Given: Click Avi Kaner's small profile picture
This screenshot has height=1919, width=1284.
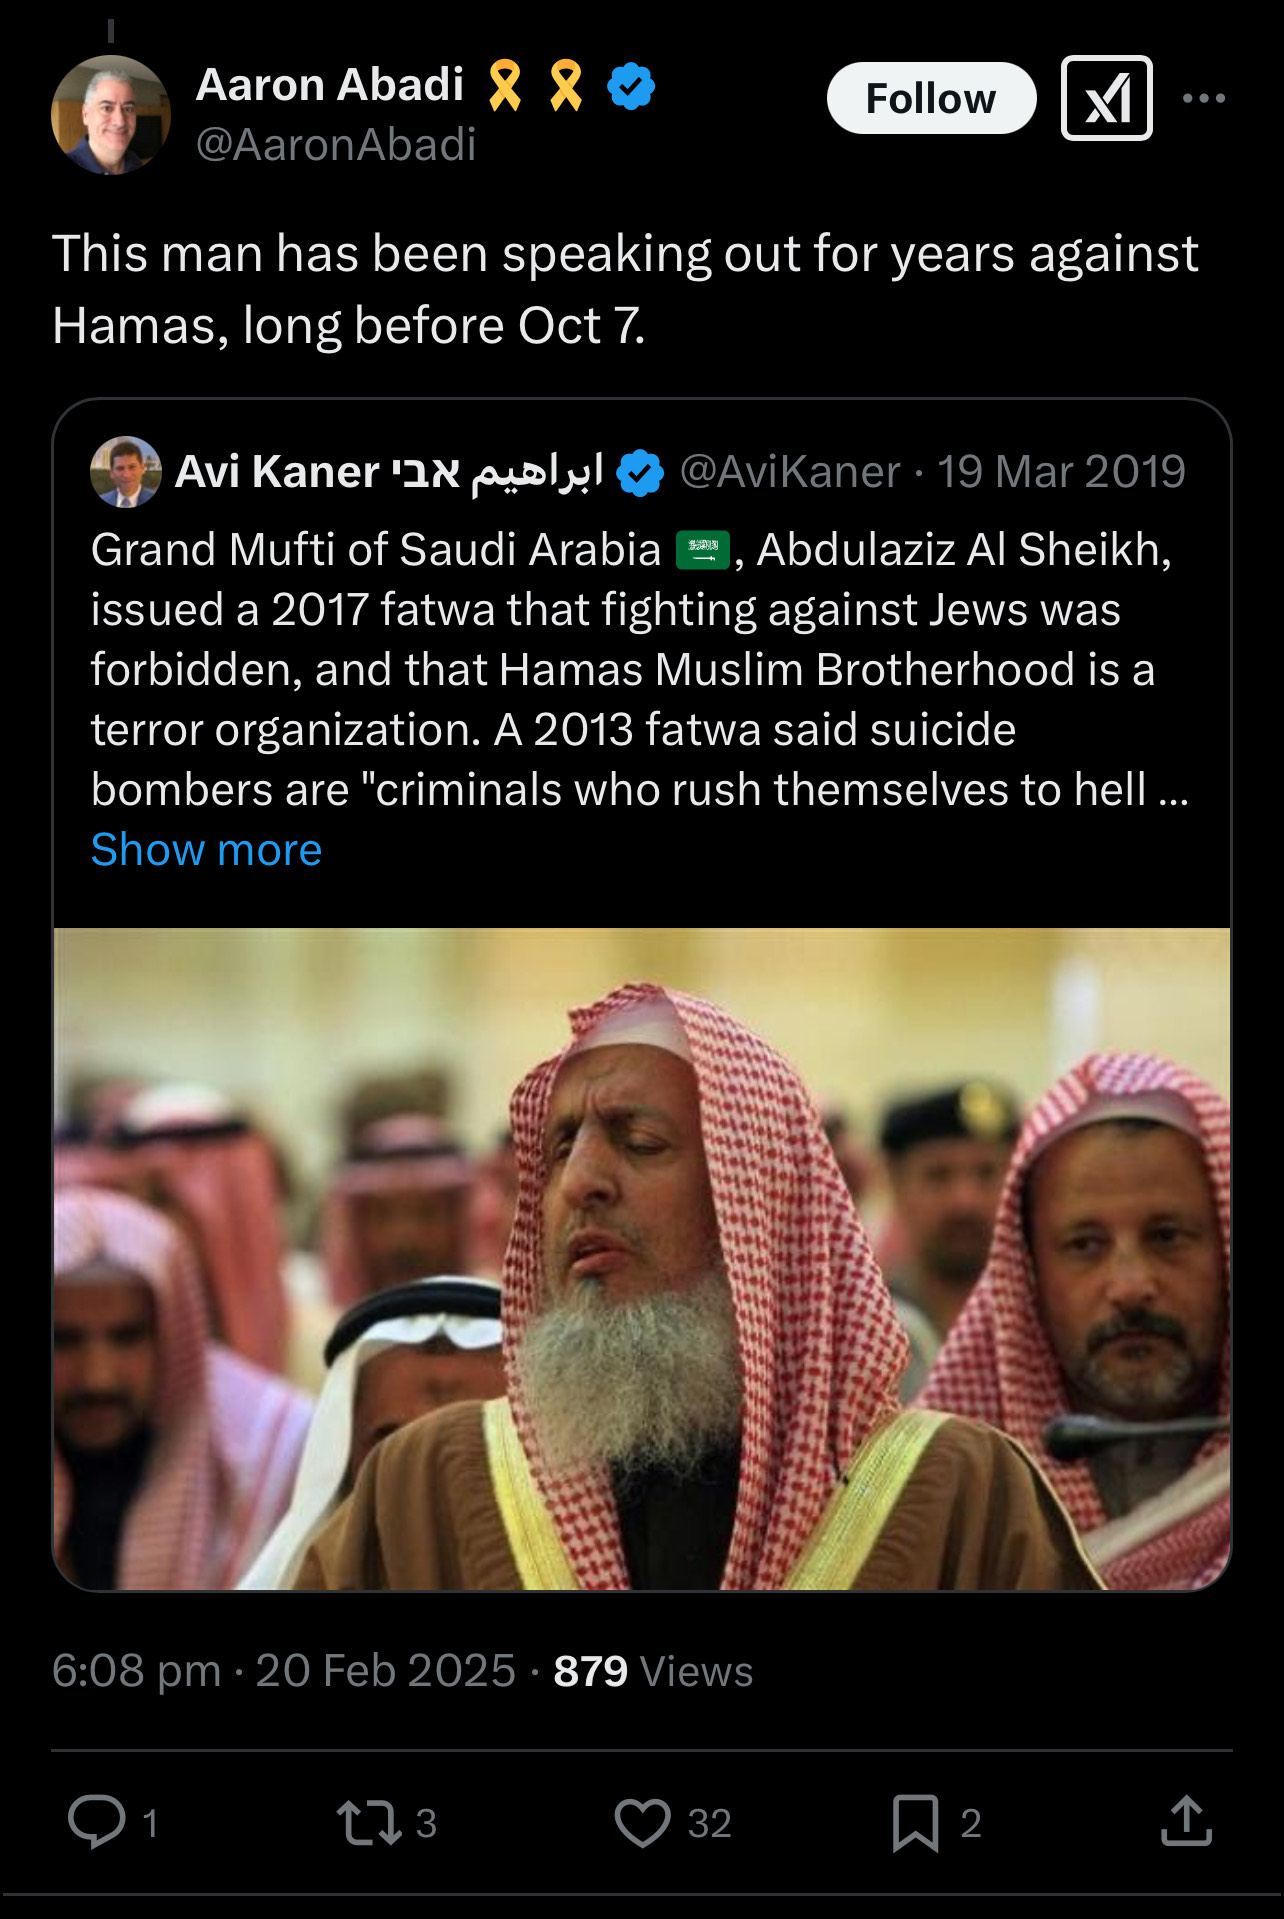Looking at the screenshot, I should click(x=124, y=472).
